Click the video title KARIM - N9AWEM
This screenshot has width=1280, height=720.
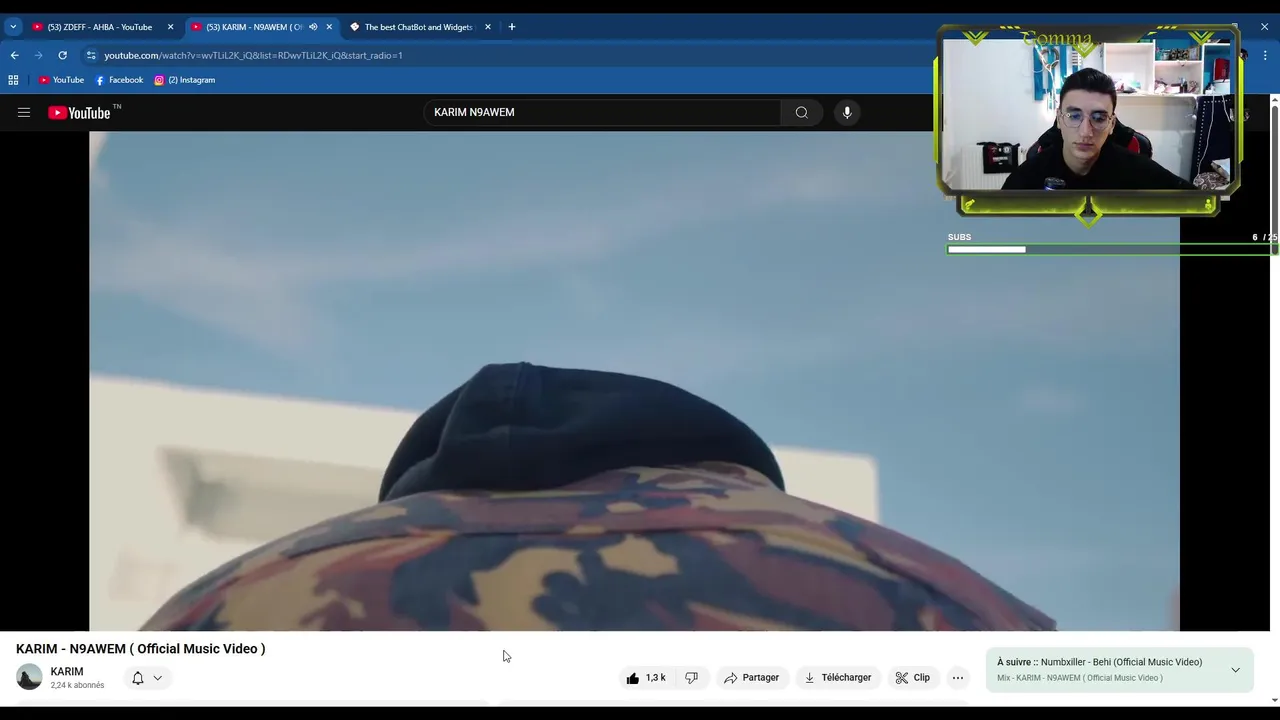pyautogui.click(x=141, y=649)
